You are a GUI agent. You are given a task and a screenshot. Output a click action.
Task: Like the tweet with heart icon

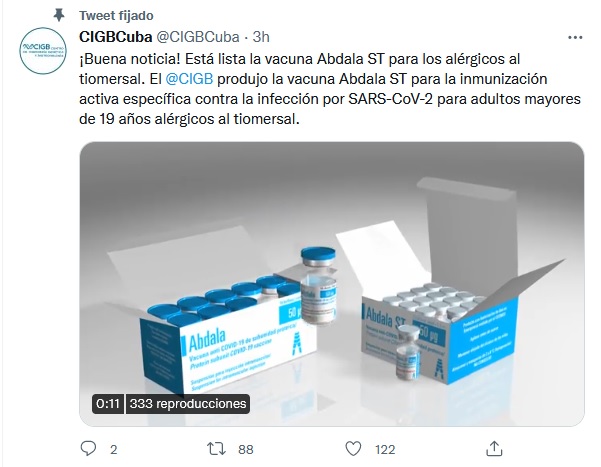(x=353, y=449)
